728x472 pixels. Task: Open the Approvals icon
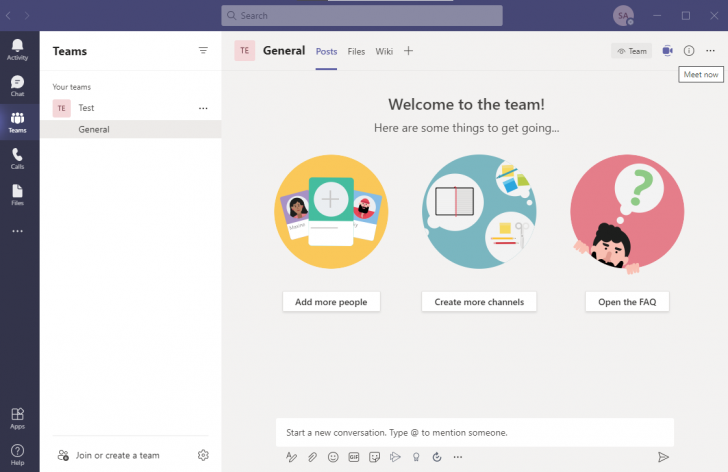click(x=437, y=457)
